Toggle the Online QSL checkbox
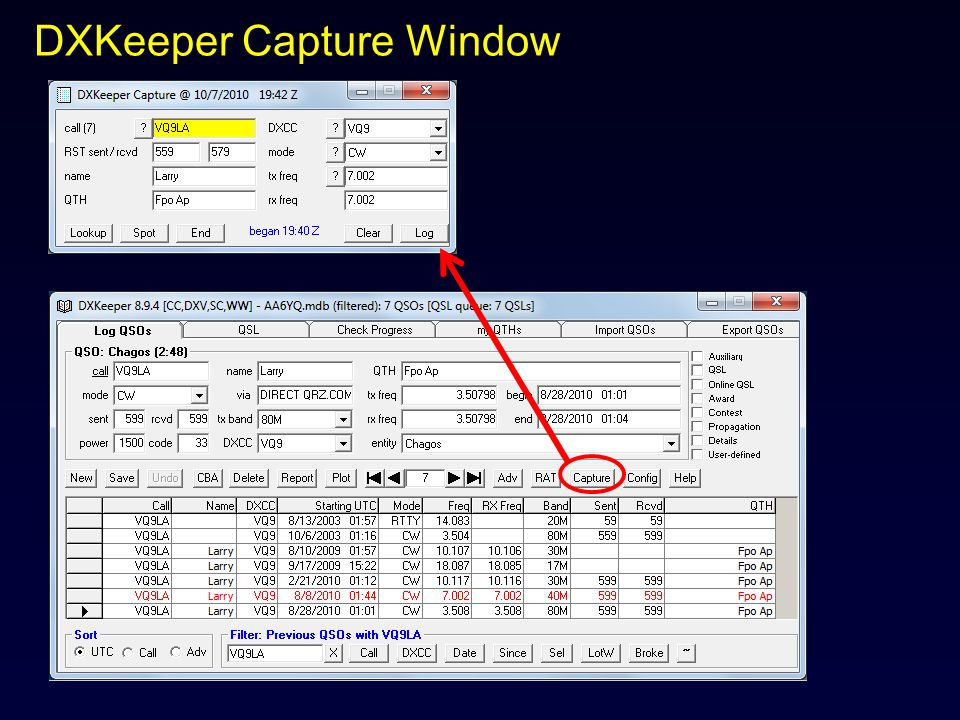The height and width of the screenshot is (720, 960). (697, 384)
